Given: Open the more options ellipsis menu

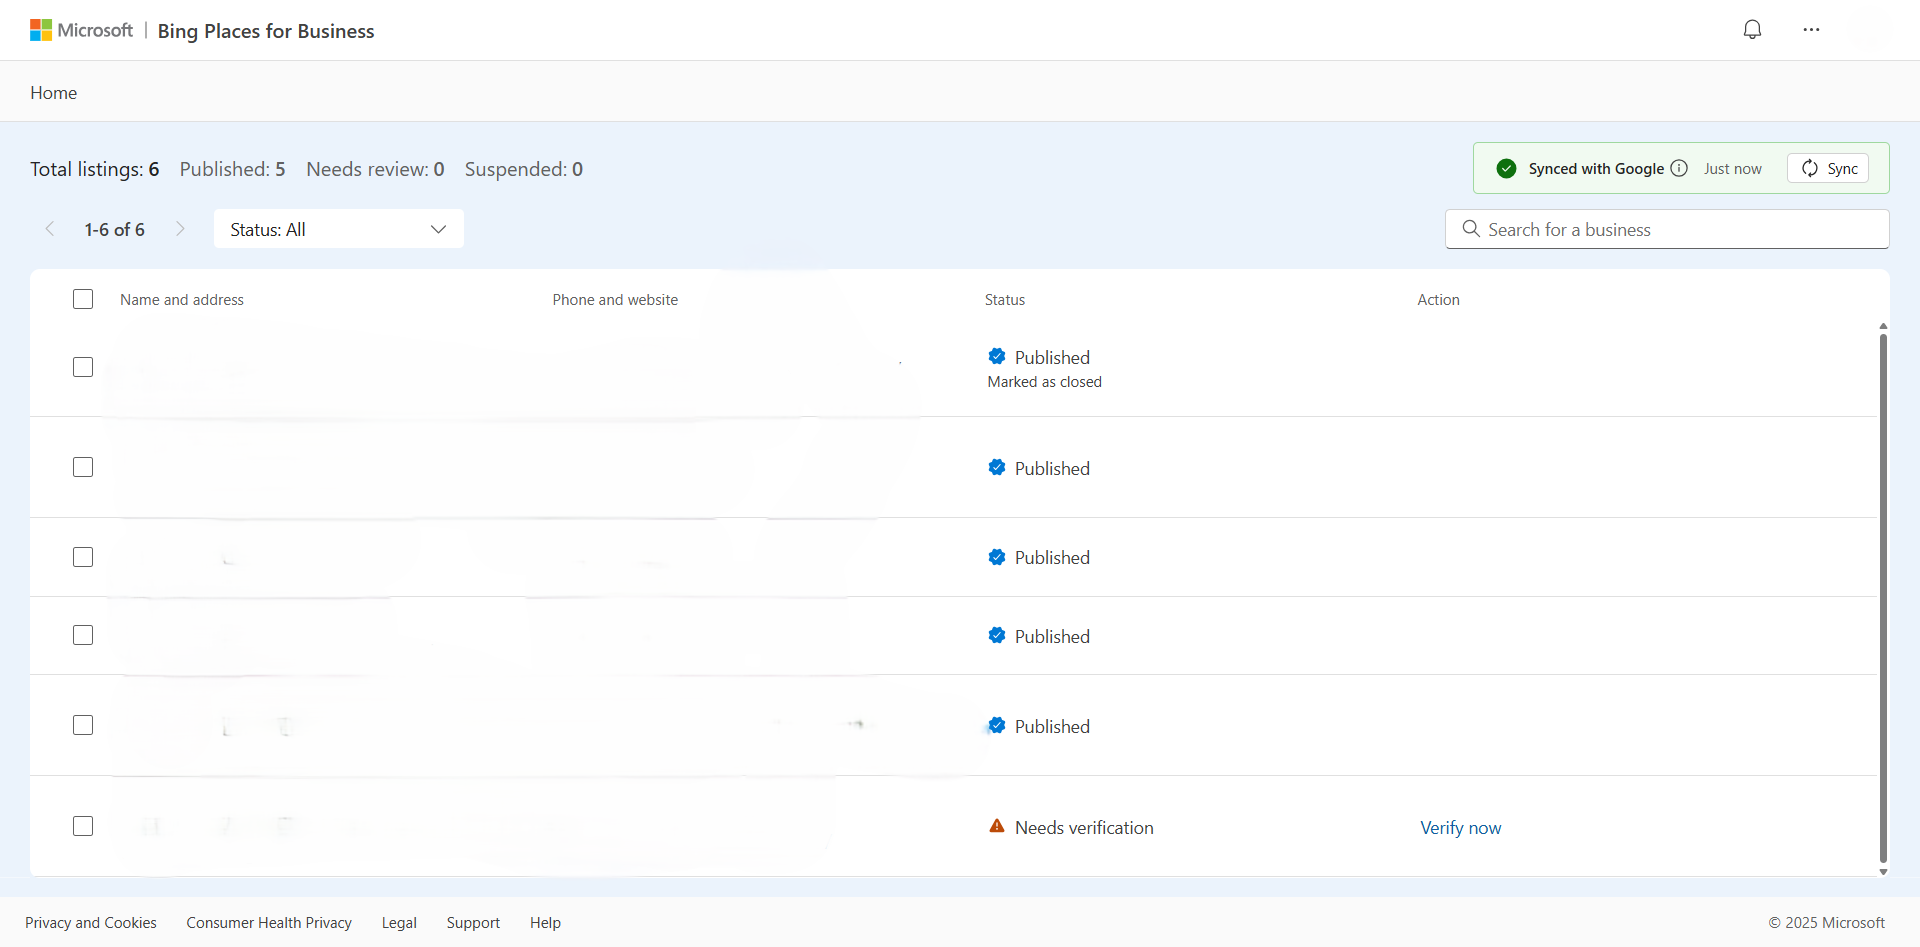Looking at the screenshot, I should [x=1811, y=30].
